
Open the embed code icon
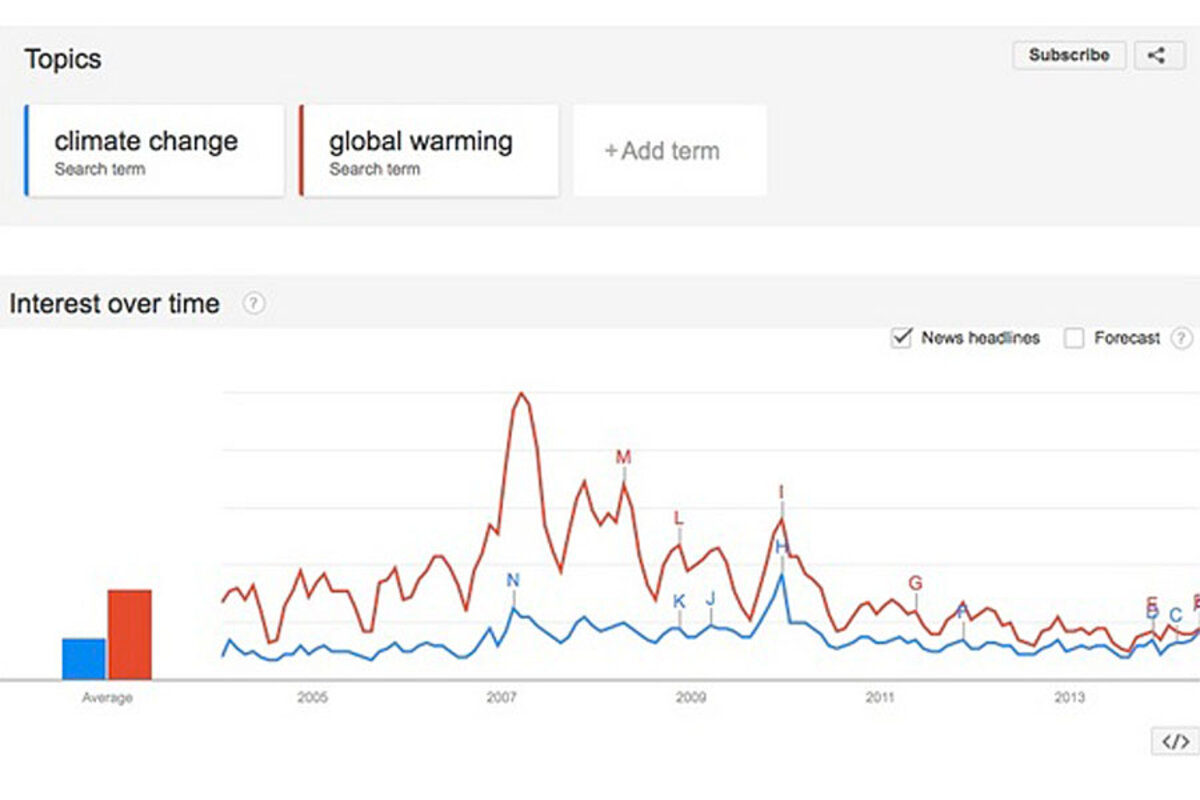click(1176, 741)
